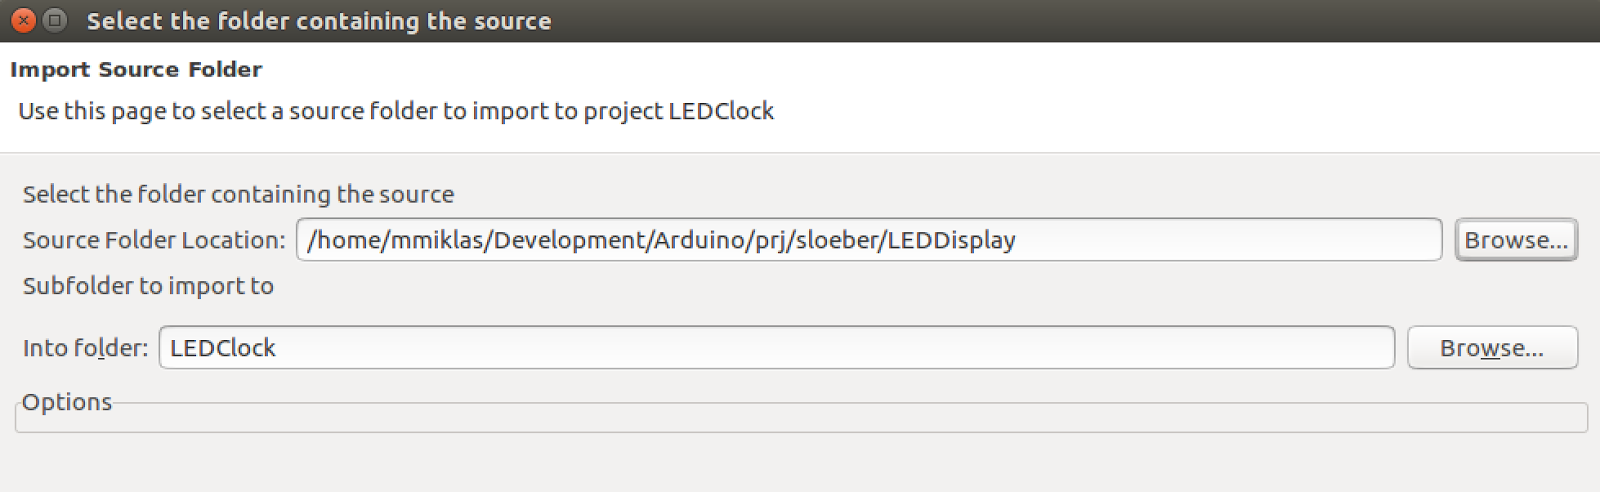Screen dimensions: 1600x492
Task: Click the "Source Folder Location:" label
Action: (154, 240)
